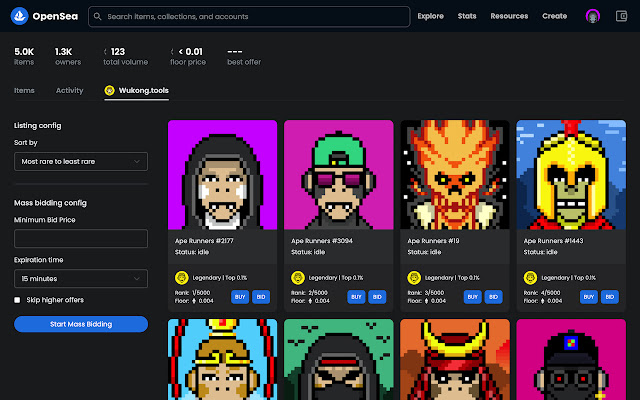
Task: Click Start Mass Bidding button
Action: [x=81, y=324]
